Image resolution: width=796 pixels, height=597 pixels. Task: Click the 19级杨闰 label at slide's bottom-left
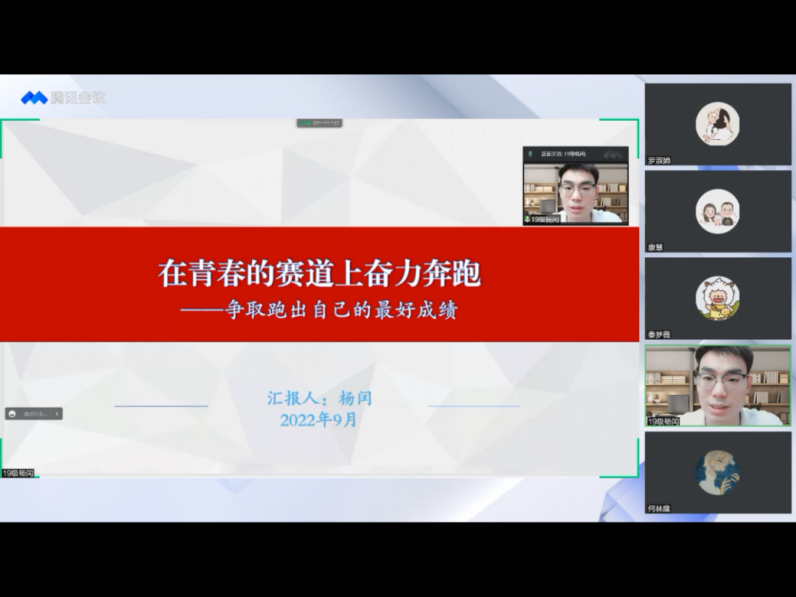click(x=18, y=473)
